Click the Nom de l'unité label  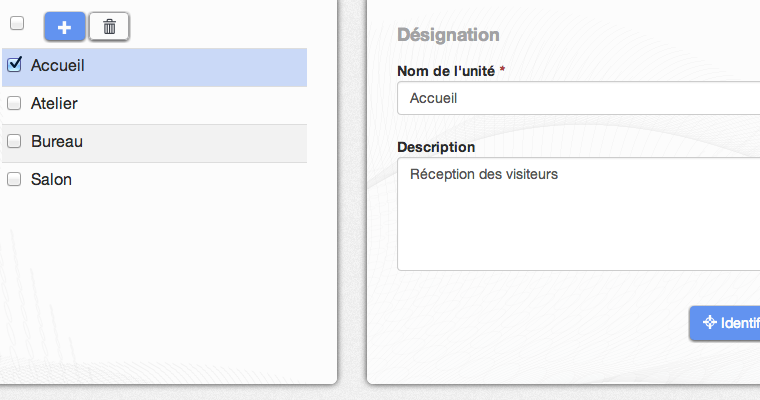coord(446,71)
